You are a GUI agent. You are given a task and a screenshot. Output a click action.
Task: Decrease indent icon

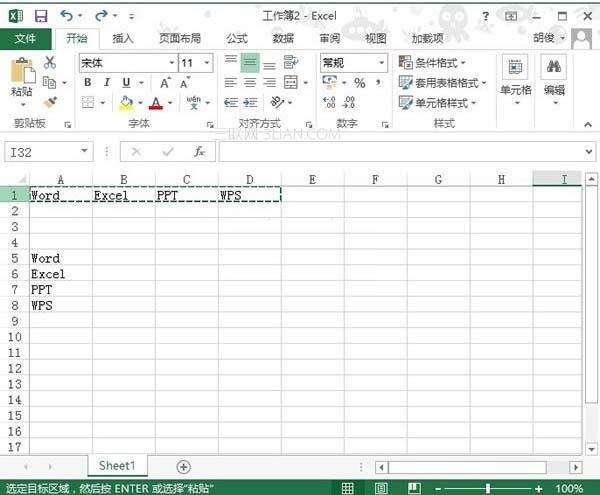coord(231,103)
